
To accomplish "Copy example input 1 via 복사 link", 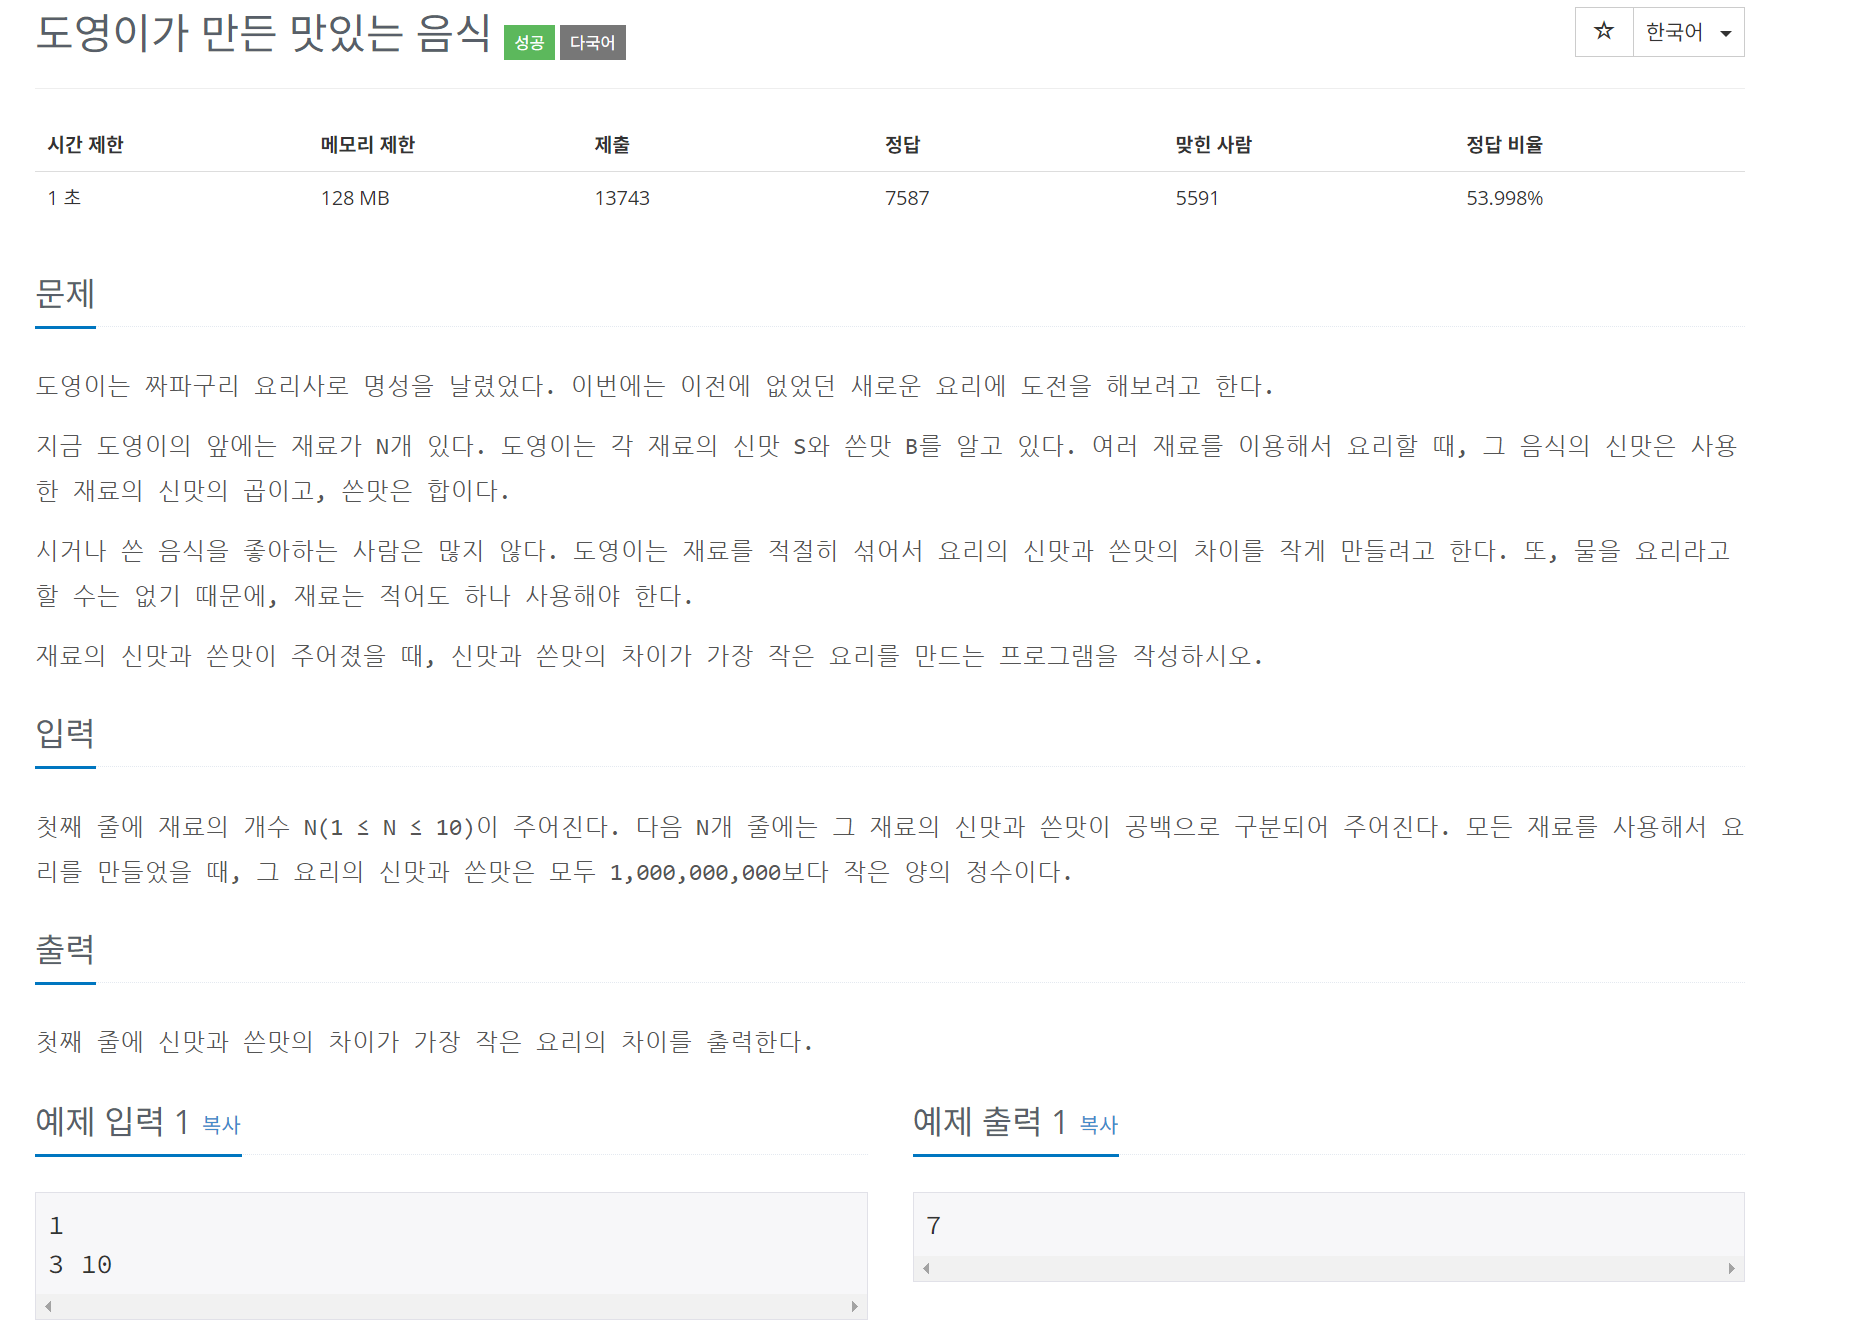I will pos(221,1124).
